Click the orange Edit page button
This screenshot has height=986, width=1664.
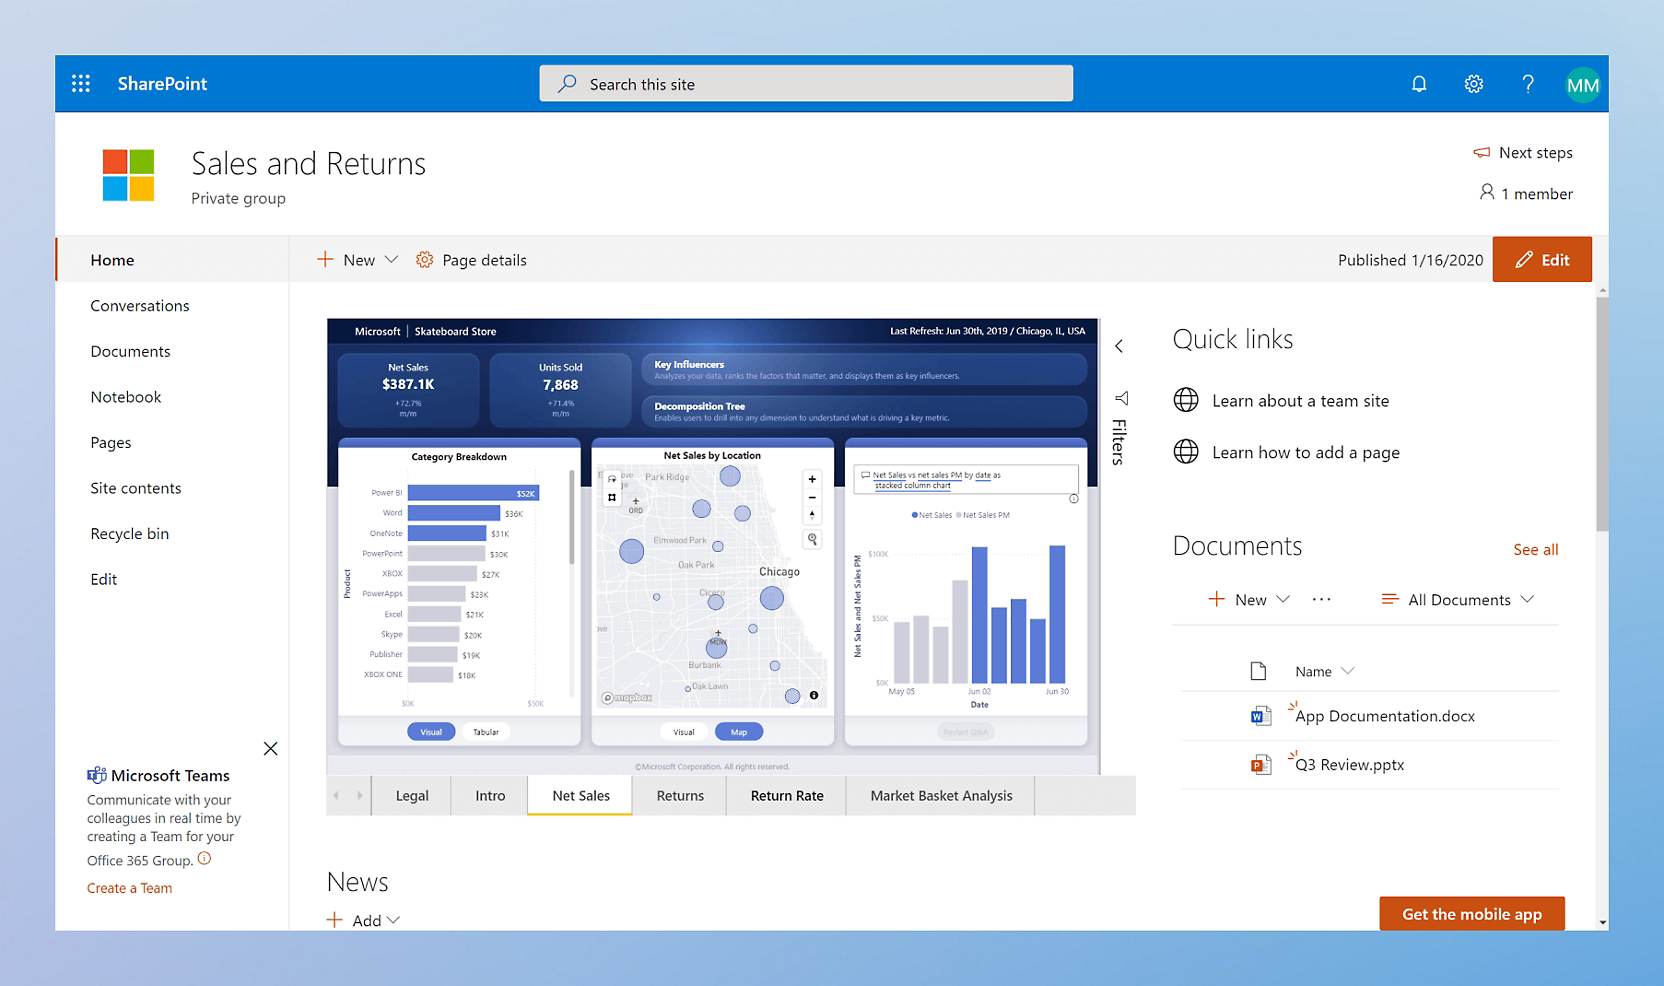(1542, 260)
